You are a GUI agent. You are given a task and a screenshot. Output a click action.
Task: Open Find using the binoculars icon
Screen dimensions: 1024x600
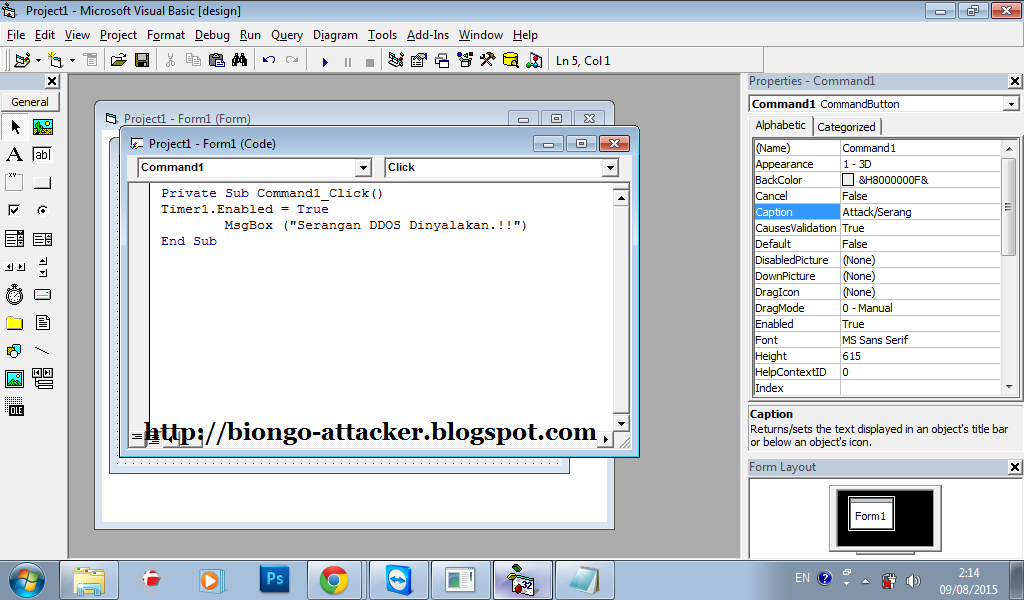click(x=239, y=61)
